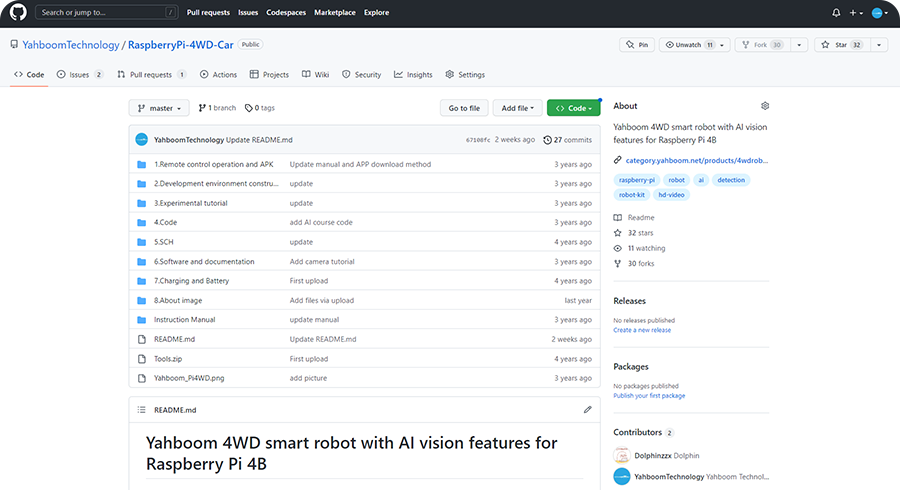Image resolution: width=900 pixels, height=490 pixels.
Task: Open Instruction Manual folder
Action: [184, 320]
